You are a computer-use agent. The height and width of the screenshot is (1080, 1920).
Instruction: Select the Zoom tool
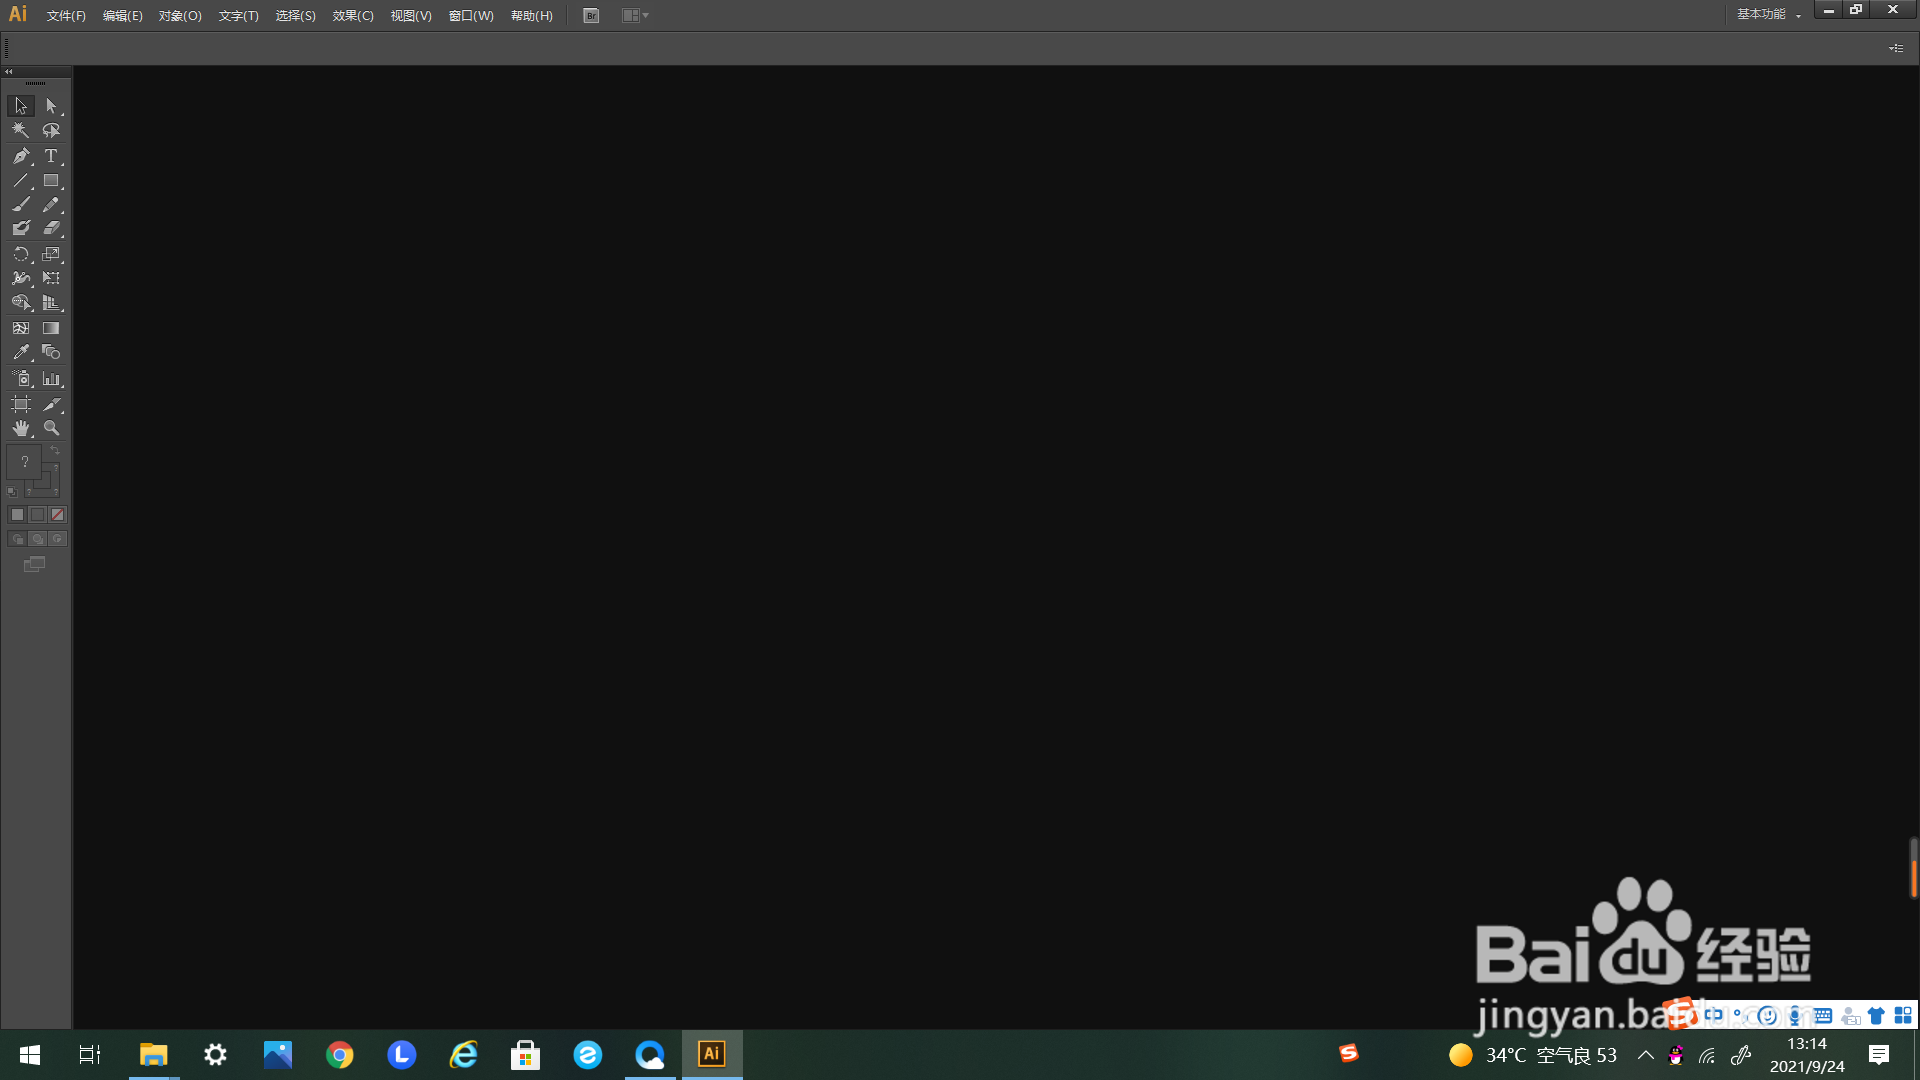point(51,428)
